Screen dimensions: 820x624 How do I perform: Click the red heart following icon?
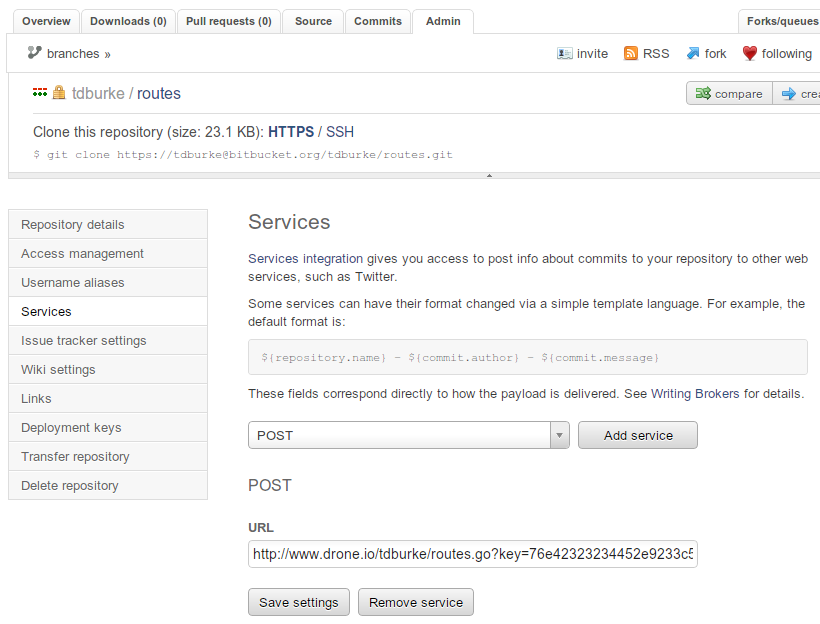click(749, 54)
